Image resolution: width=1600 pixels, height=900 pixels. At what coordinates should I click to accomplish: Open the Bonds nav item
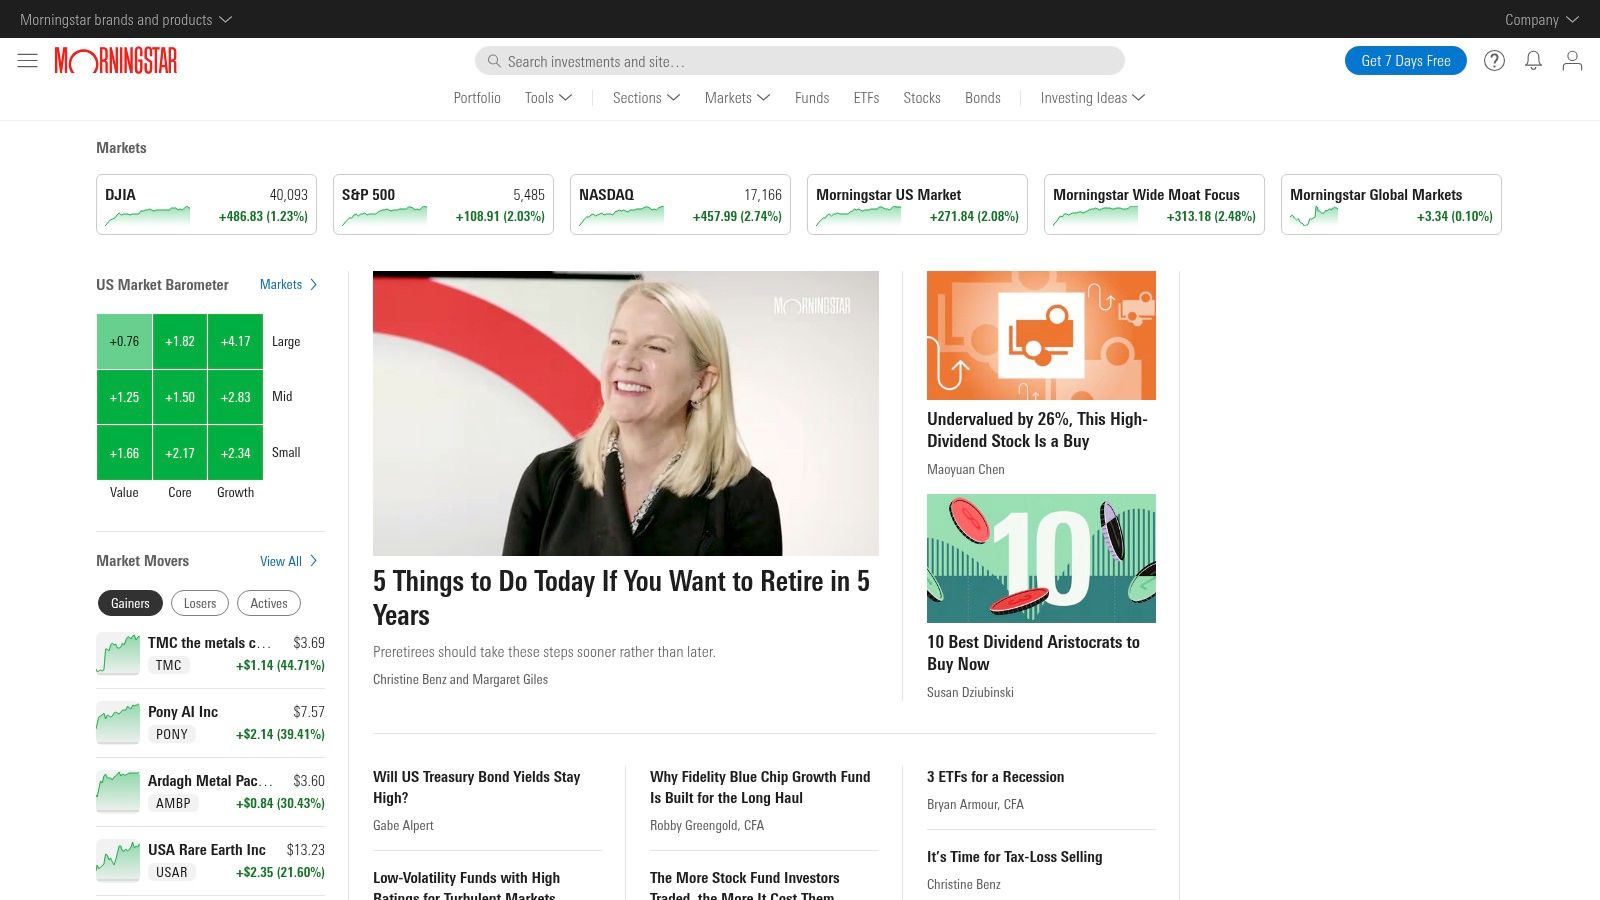pos(983,98)
